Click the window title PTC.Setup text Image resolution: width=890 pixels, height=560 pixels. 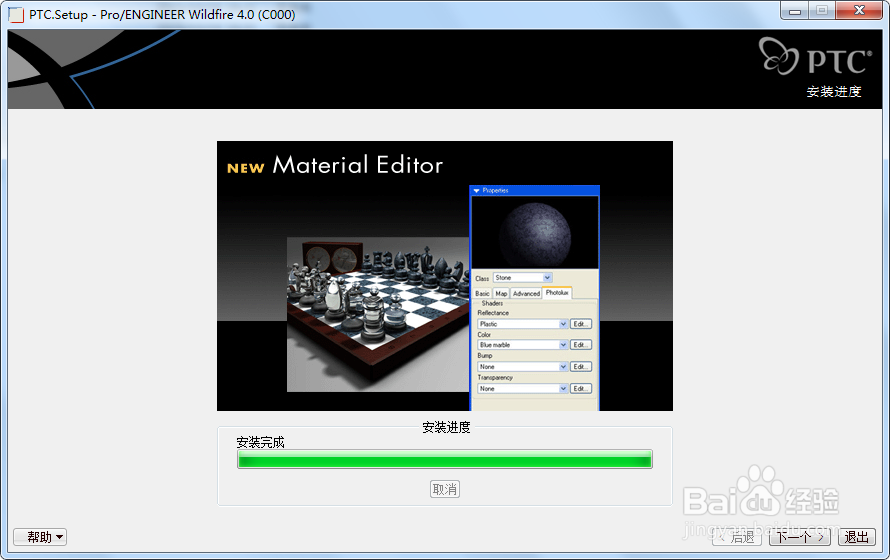pyautogui.click(x=162, y=15)
